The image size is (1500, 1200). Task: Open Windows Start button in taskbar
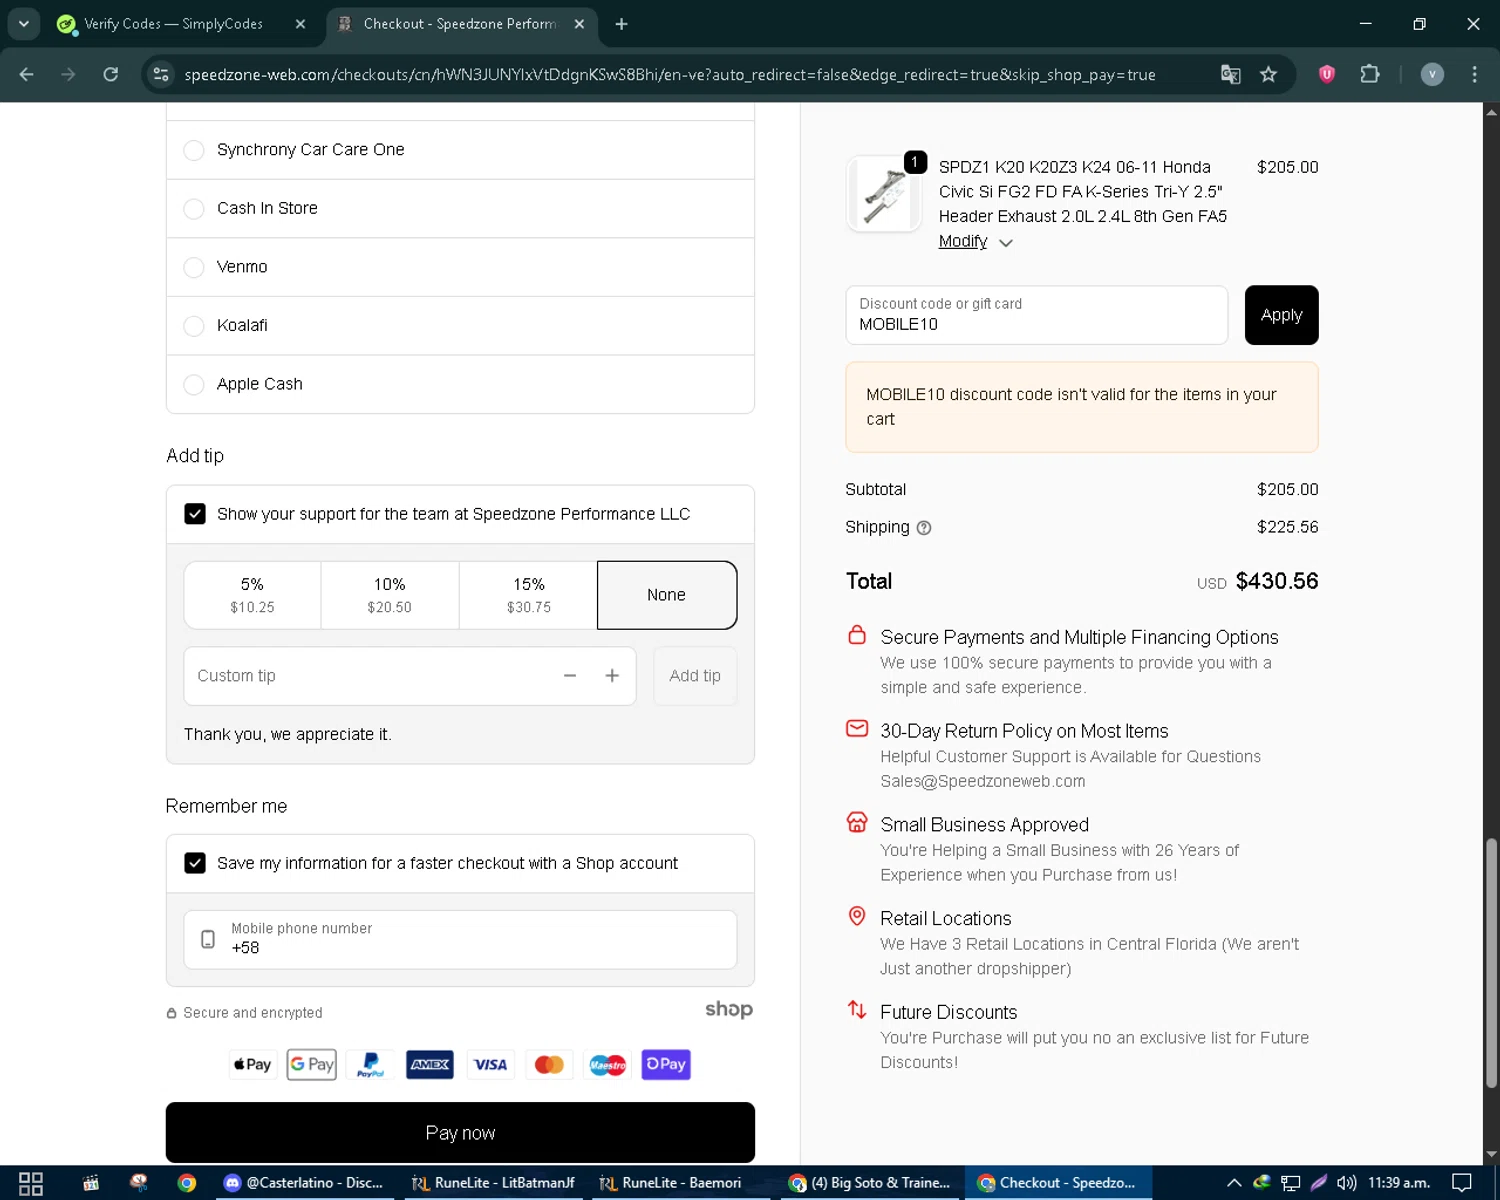[x=31, y=1183]
